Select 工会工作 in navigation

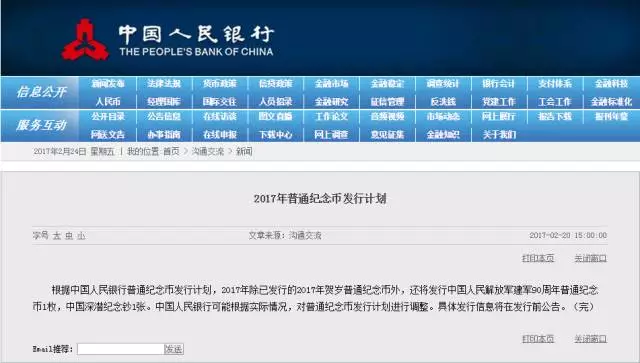pos(555,101)
